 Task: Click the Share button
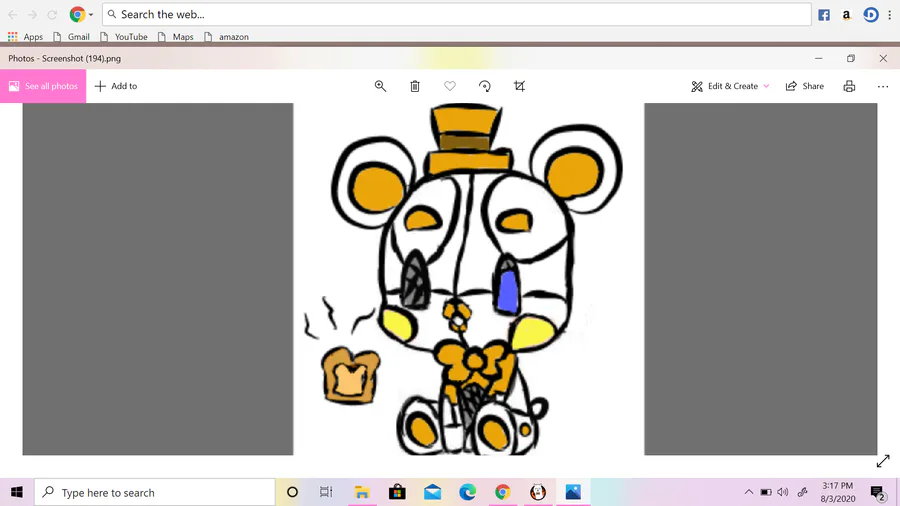tap(805, 86)
